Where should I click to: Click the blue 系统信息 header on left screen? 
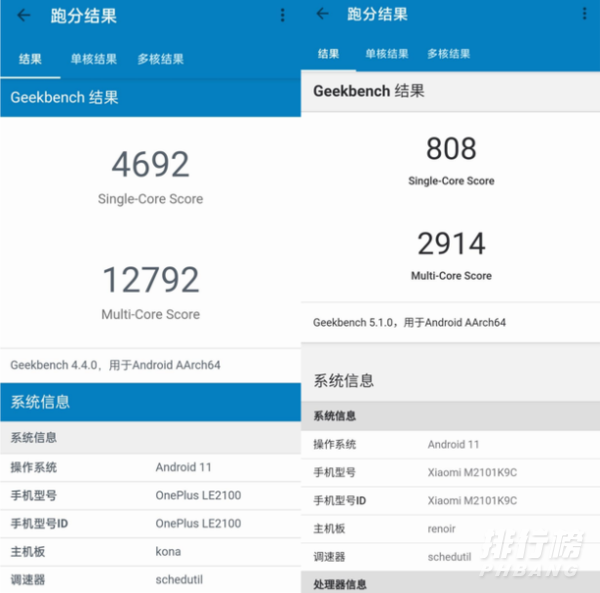(150, 402)
